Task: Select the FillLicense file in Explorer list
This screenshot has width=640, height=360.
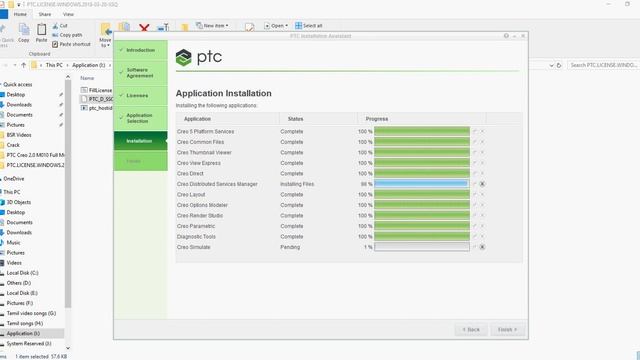Action: point(97,90)
